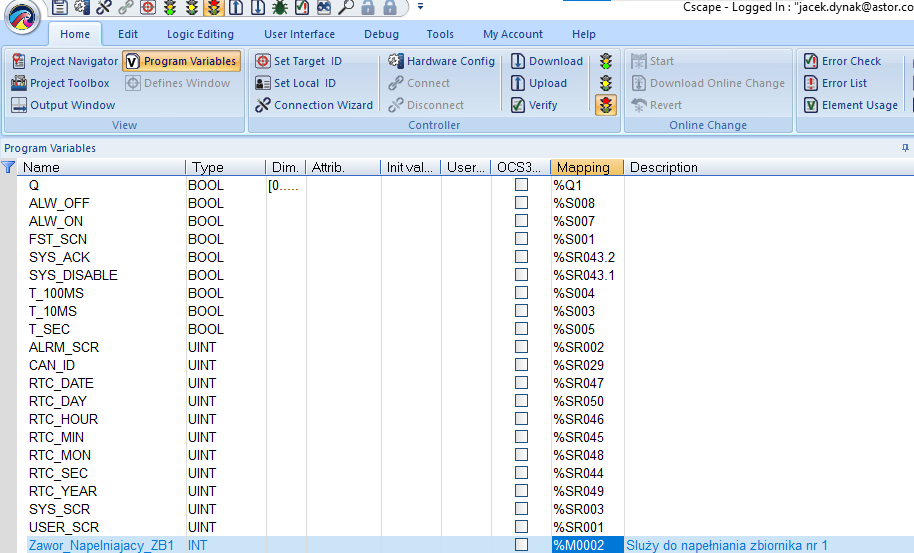
Task: Click the second padlock icon in quick toolbar
Action: [x=390, y=7]
